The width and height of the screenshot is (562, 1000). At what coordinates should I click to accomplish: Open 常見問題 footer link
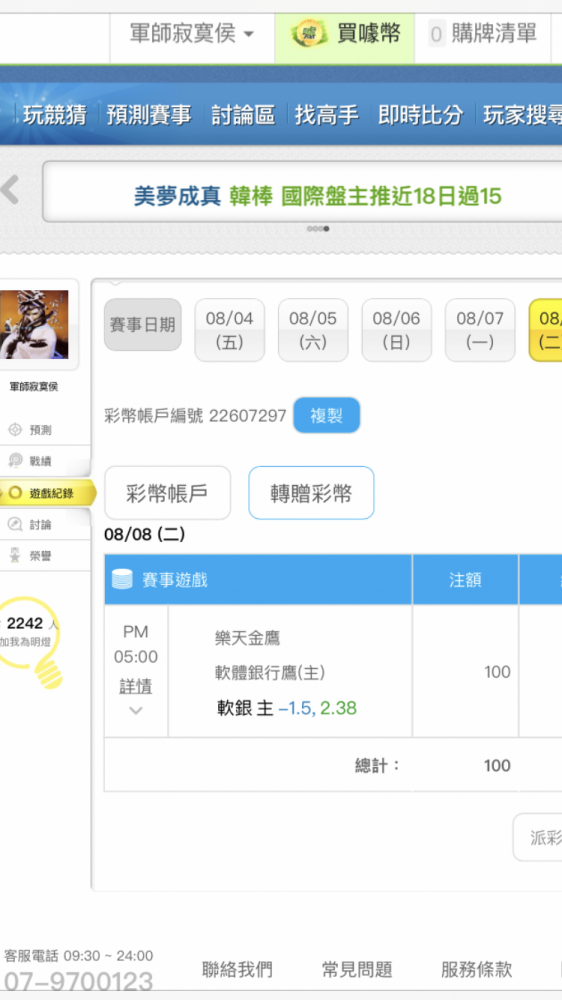[x=357, y=970]
